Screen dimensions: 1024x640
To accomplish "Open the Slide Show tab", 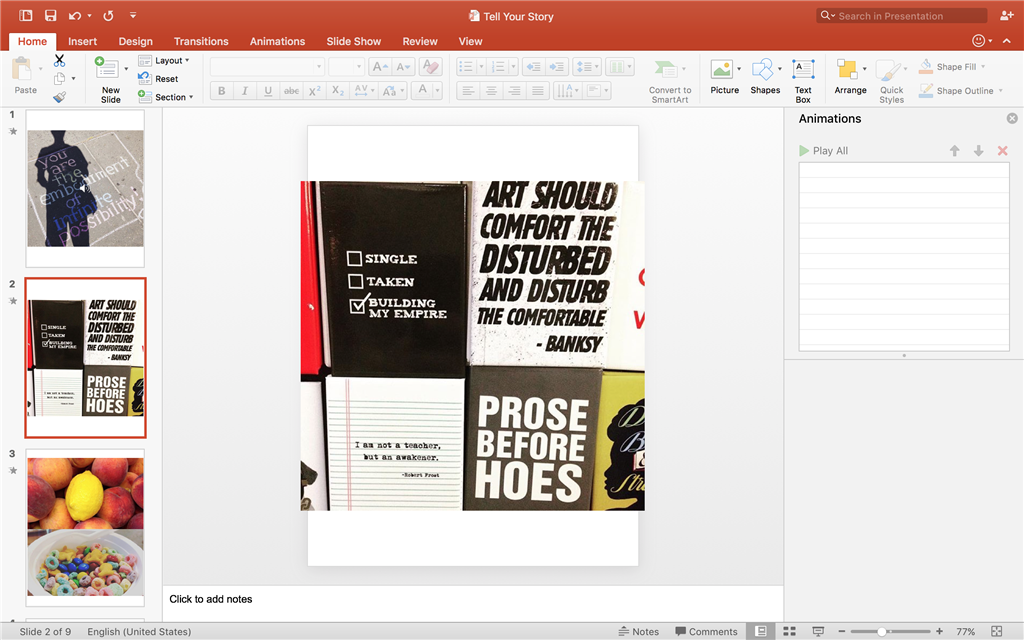I will (x=353, y=41).
